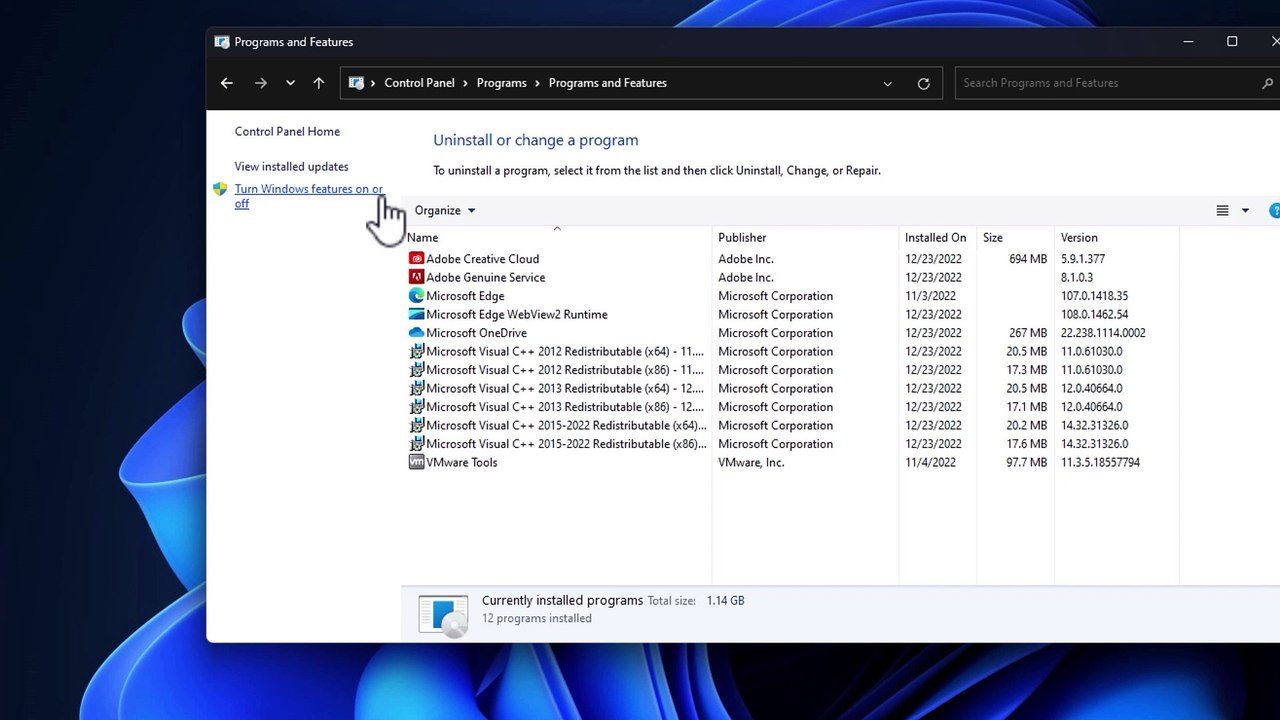Select Visual C++ 2013 x64 installer icon
The height and width of the screenshot is (720, 1280).
[416, 388]
